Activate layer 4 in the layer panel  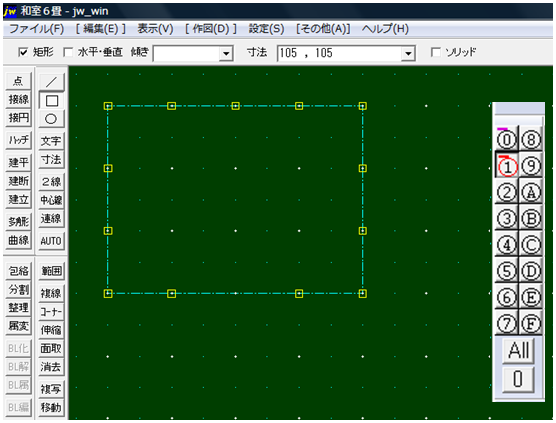coord(506,245)
